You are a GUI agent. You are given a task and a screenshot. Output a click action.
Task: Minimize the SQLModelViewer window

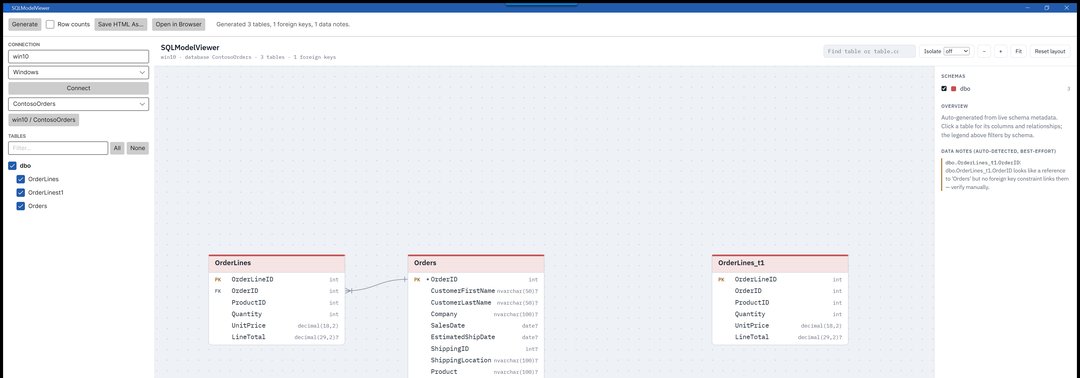1027,8
